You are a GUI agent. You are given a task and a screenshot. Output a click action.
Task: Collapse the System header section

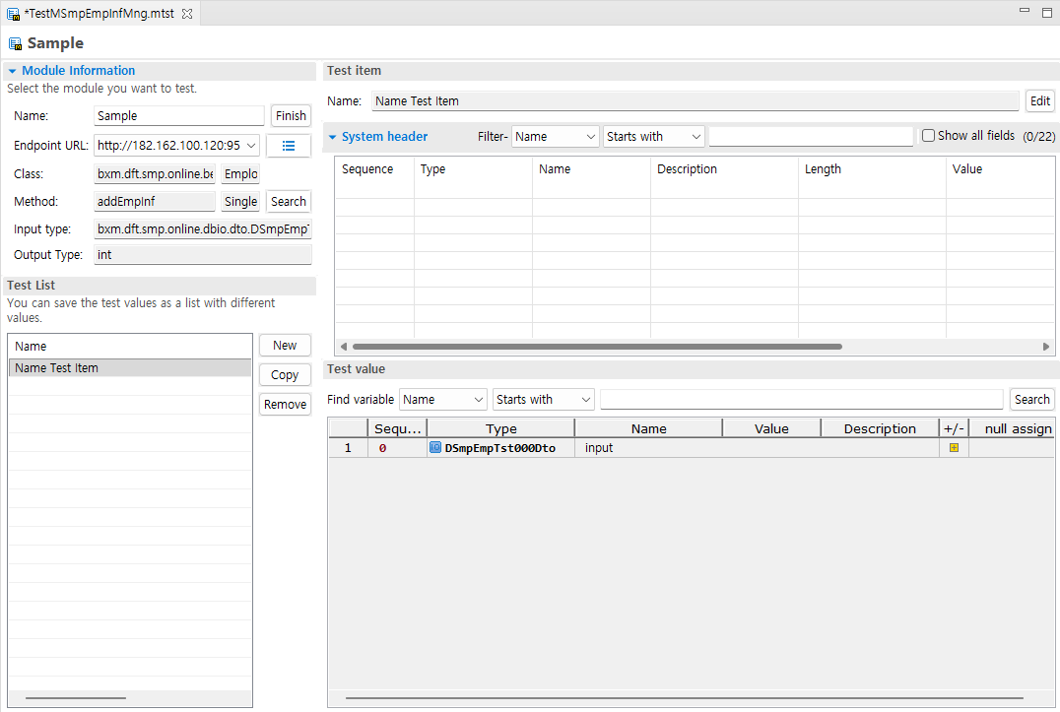332,136
